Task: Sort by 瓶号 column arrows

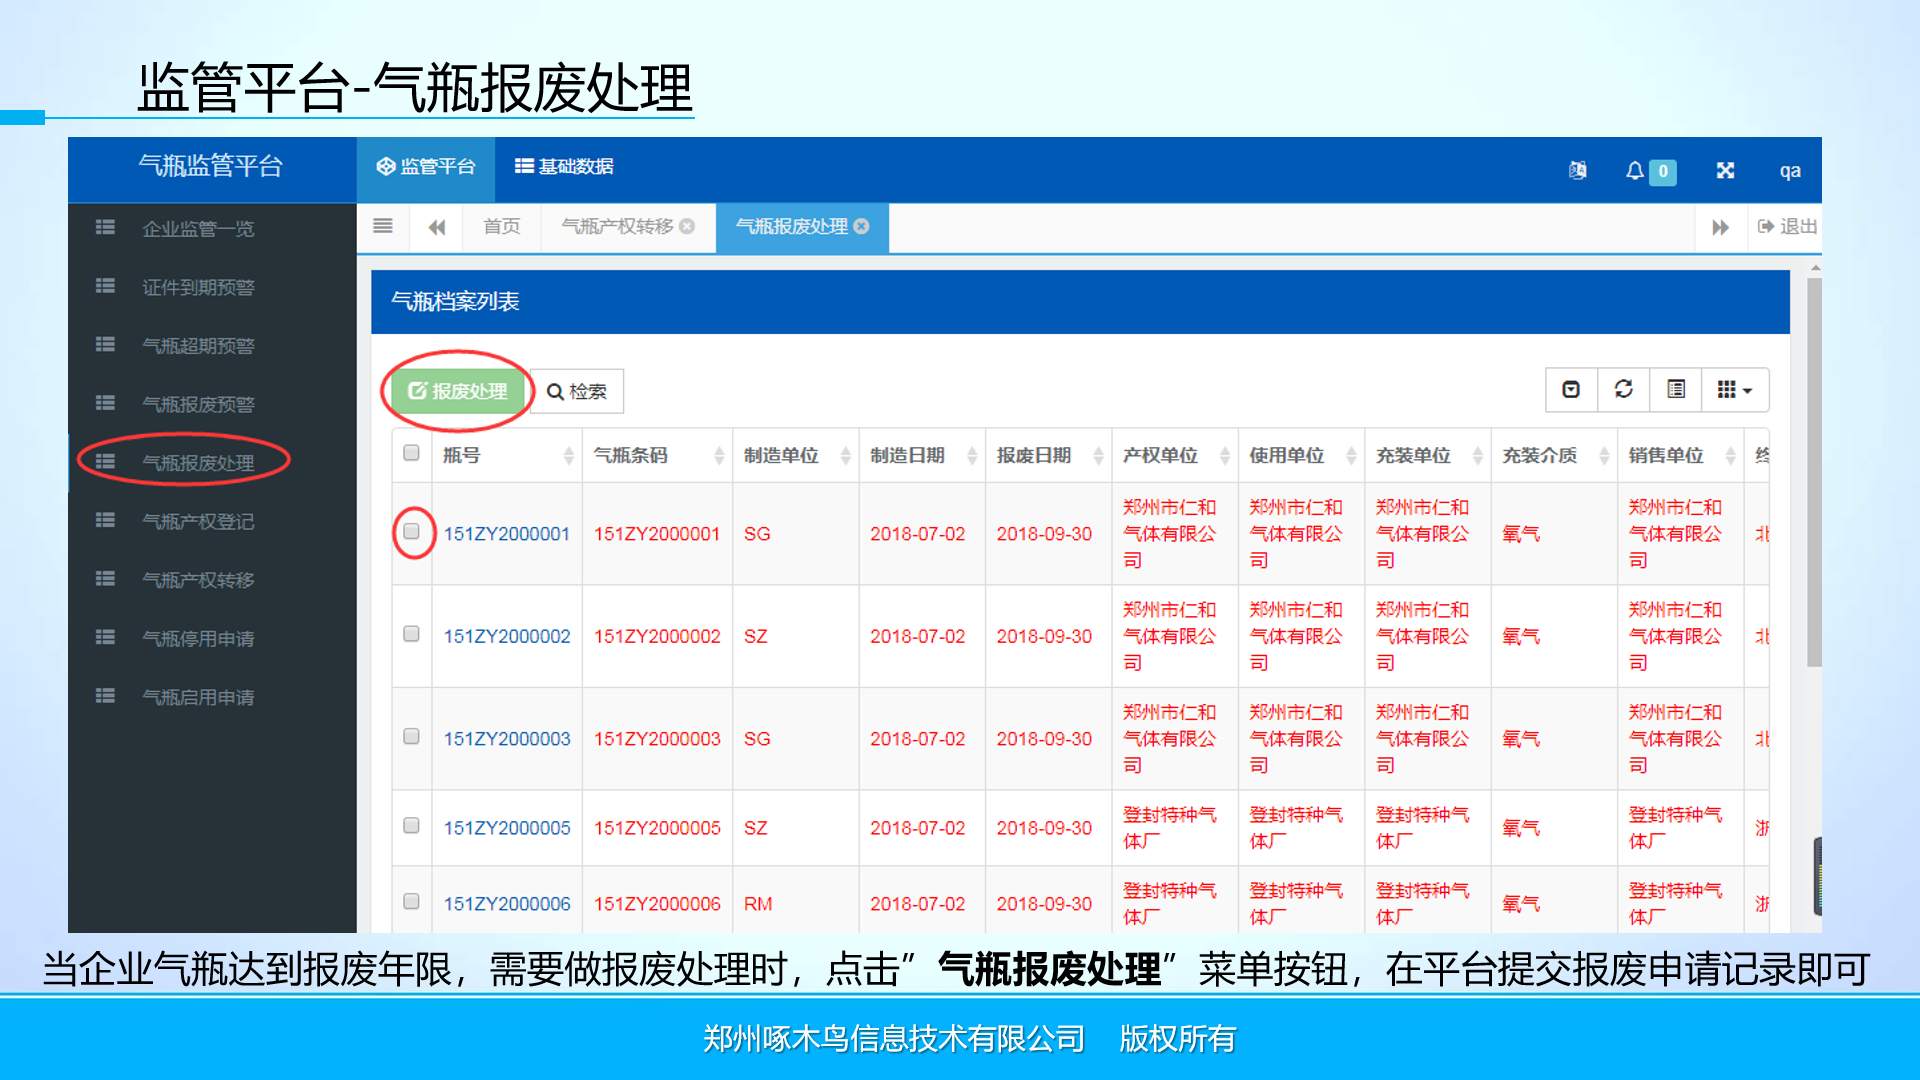Action: (569, 456)
